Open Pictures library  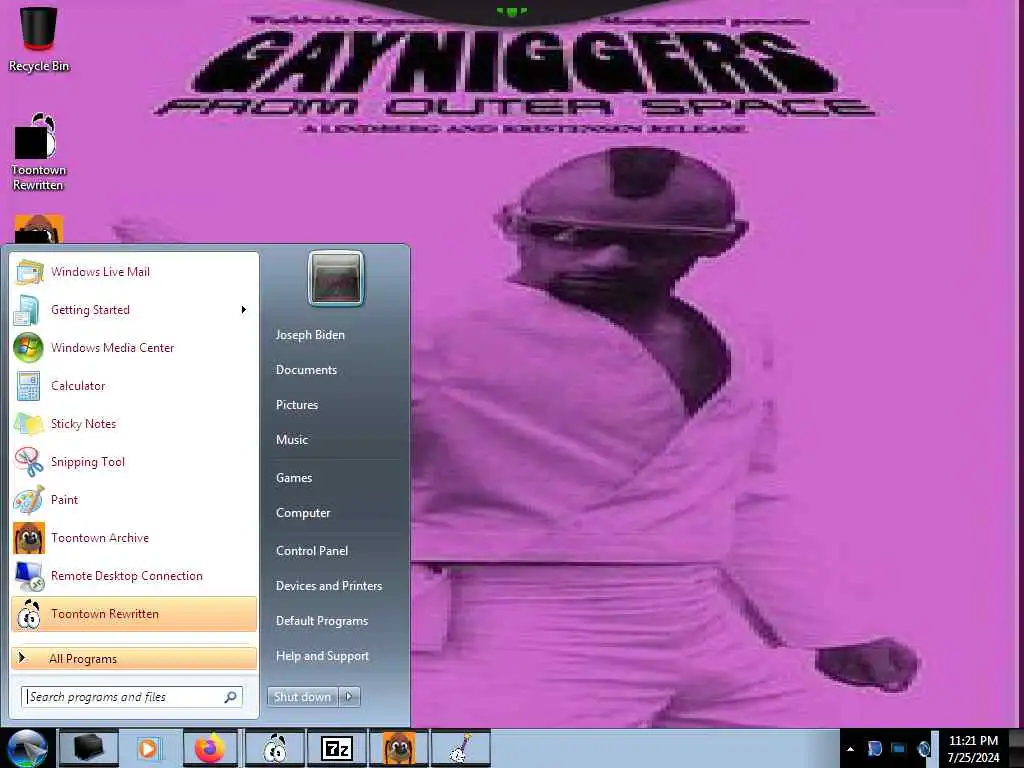(297, 405)
